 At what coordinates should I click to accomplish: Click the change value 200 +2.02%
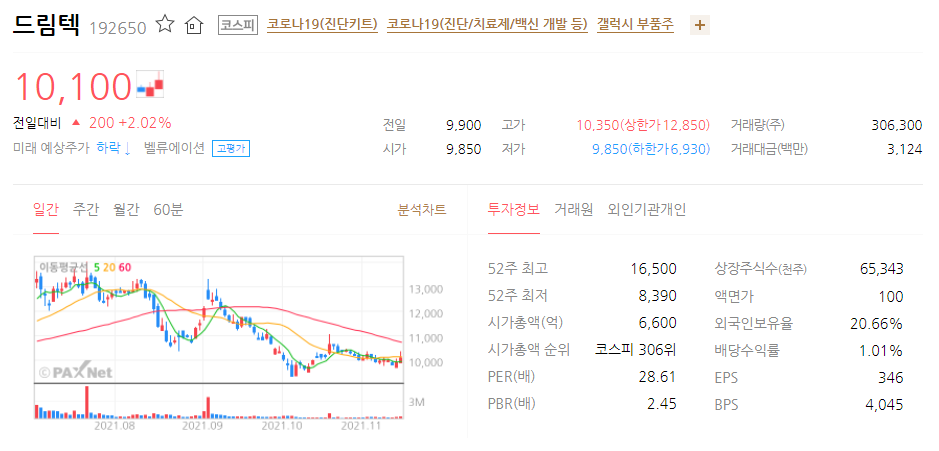130,123
